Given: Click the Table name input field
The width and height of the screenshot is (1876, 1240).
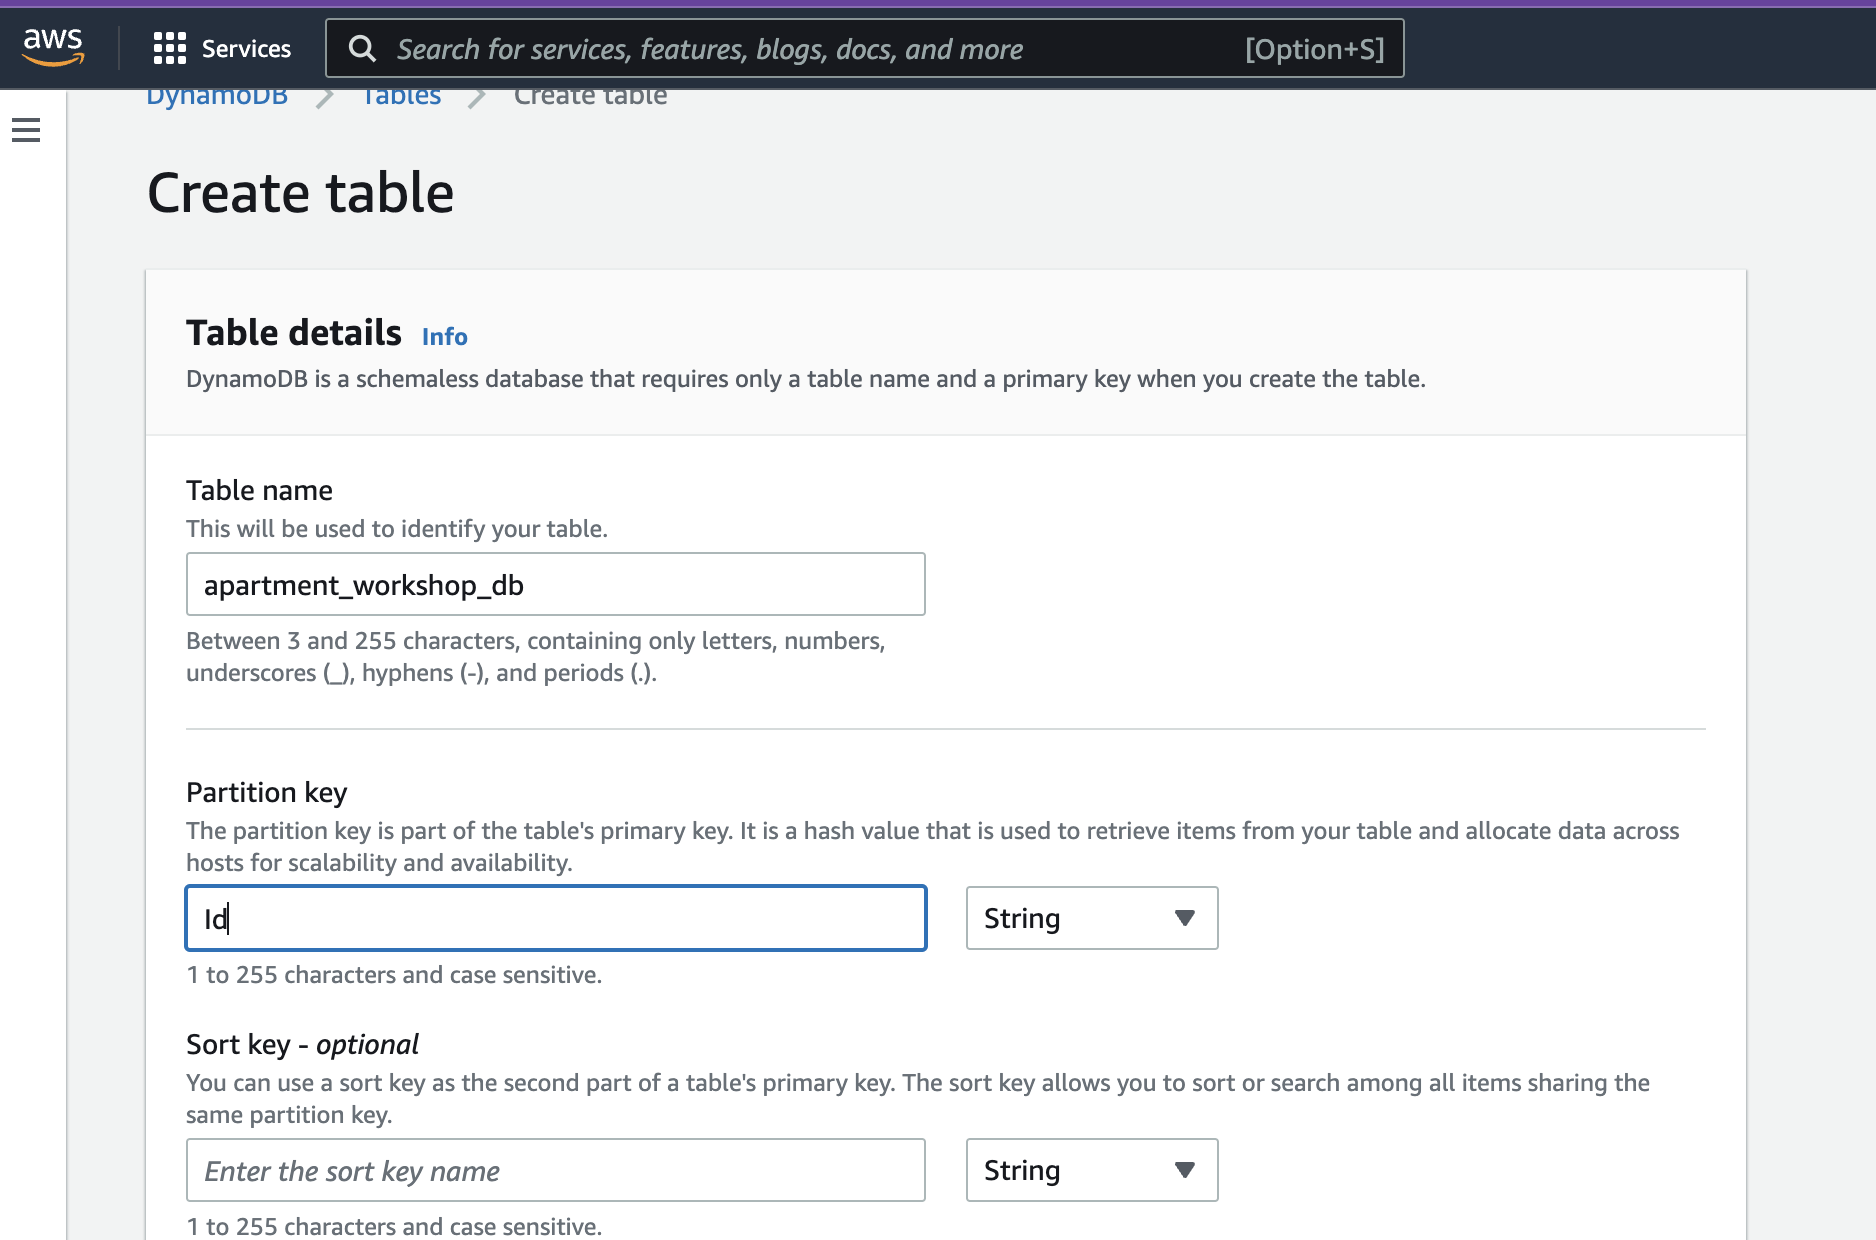Looking at the screenshot, I should pyautogui.click(x=556, y=584).
